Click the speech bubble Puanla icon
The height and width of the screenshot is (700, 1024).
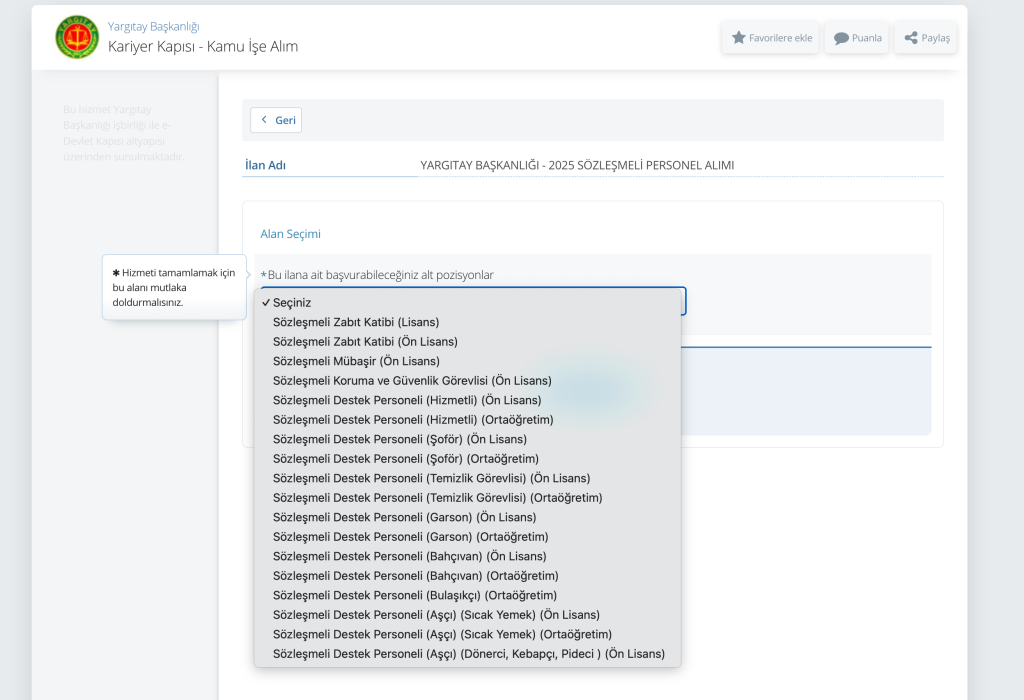click(841, 38)
